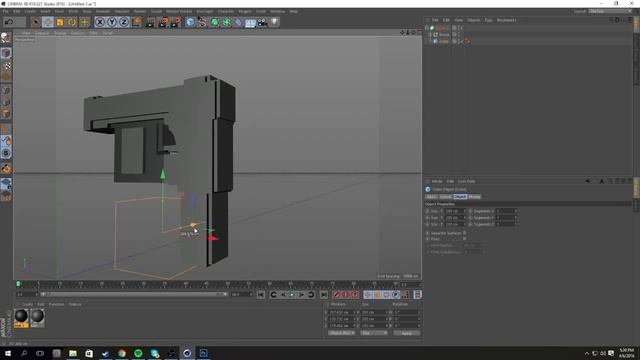Open the Size mode dropdown
The image size is (640, 360).
pyautogui.click(x=374, y=333)
